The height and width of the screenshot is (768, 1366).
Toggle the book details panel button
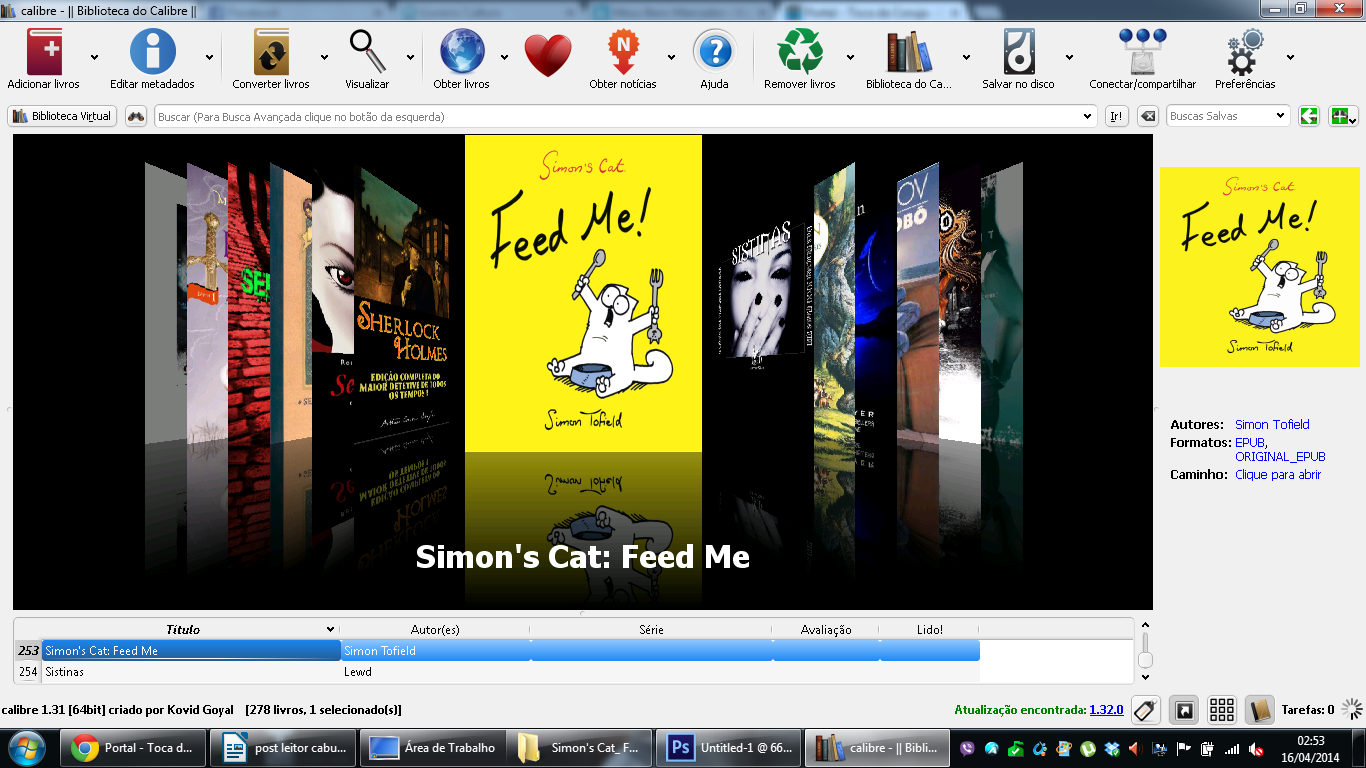pyautogui.click(x=1259, y=710)
